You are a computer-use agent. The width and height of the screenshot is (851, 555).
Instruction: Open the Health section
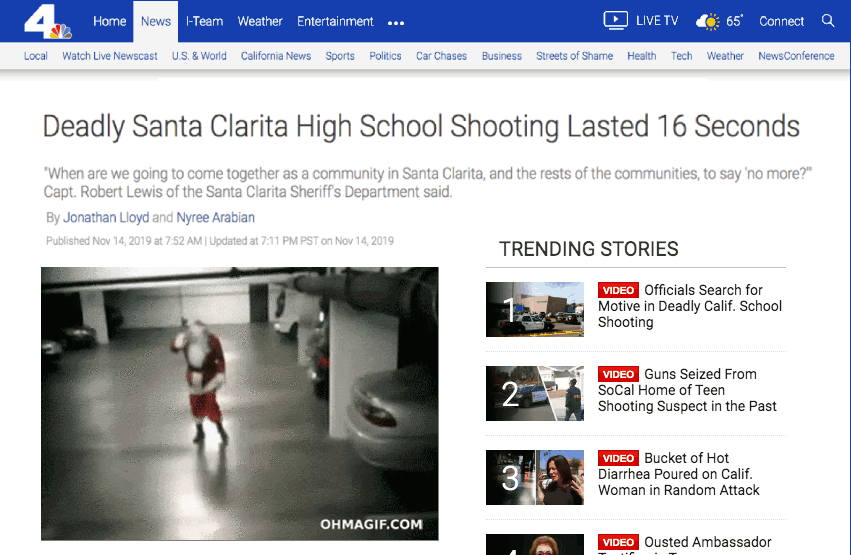tap(642, 56)
